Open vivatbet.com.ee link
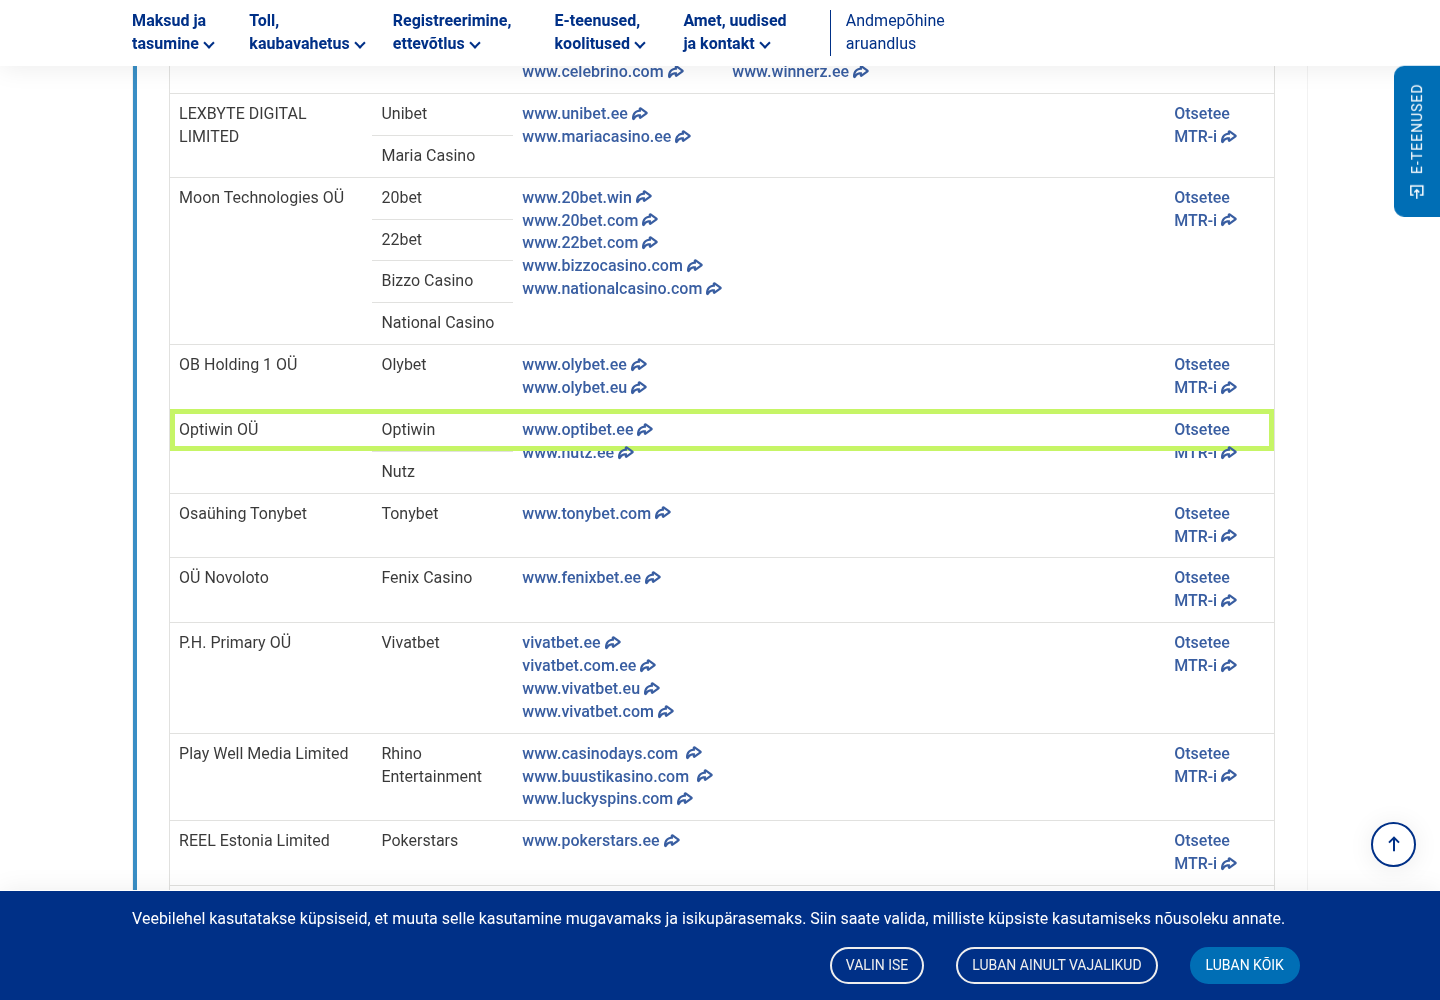The width and height of the screenshot is (1440, 1000). [589, 666]
